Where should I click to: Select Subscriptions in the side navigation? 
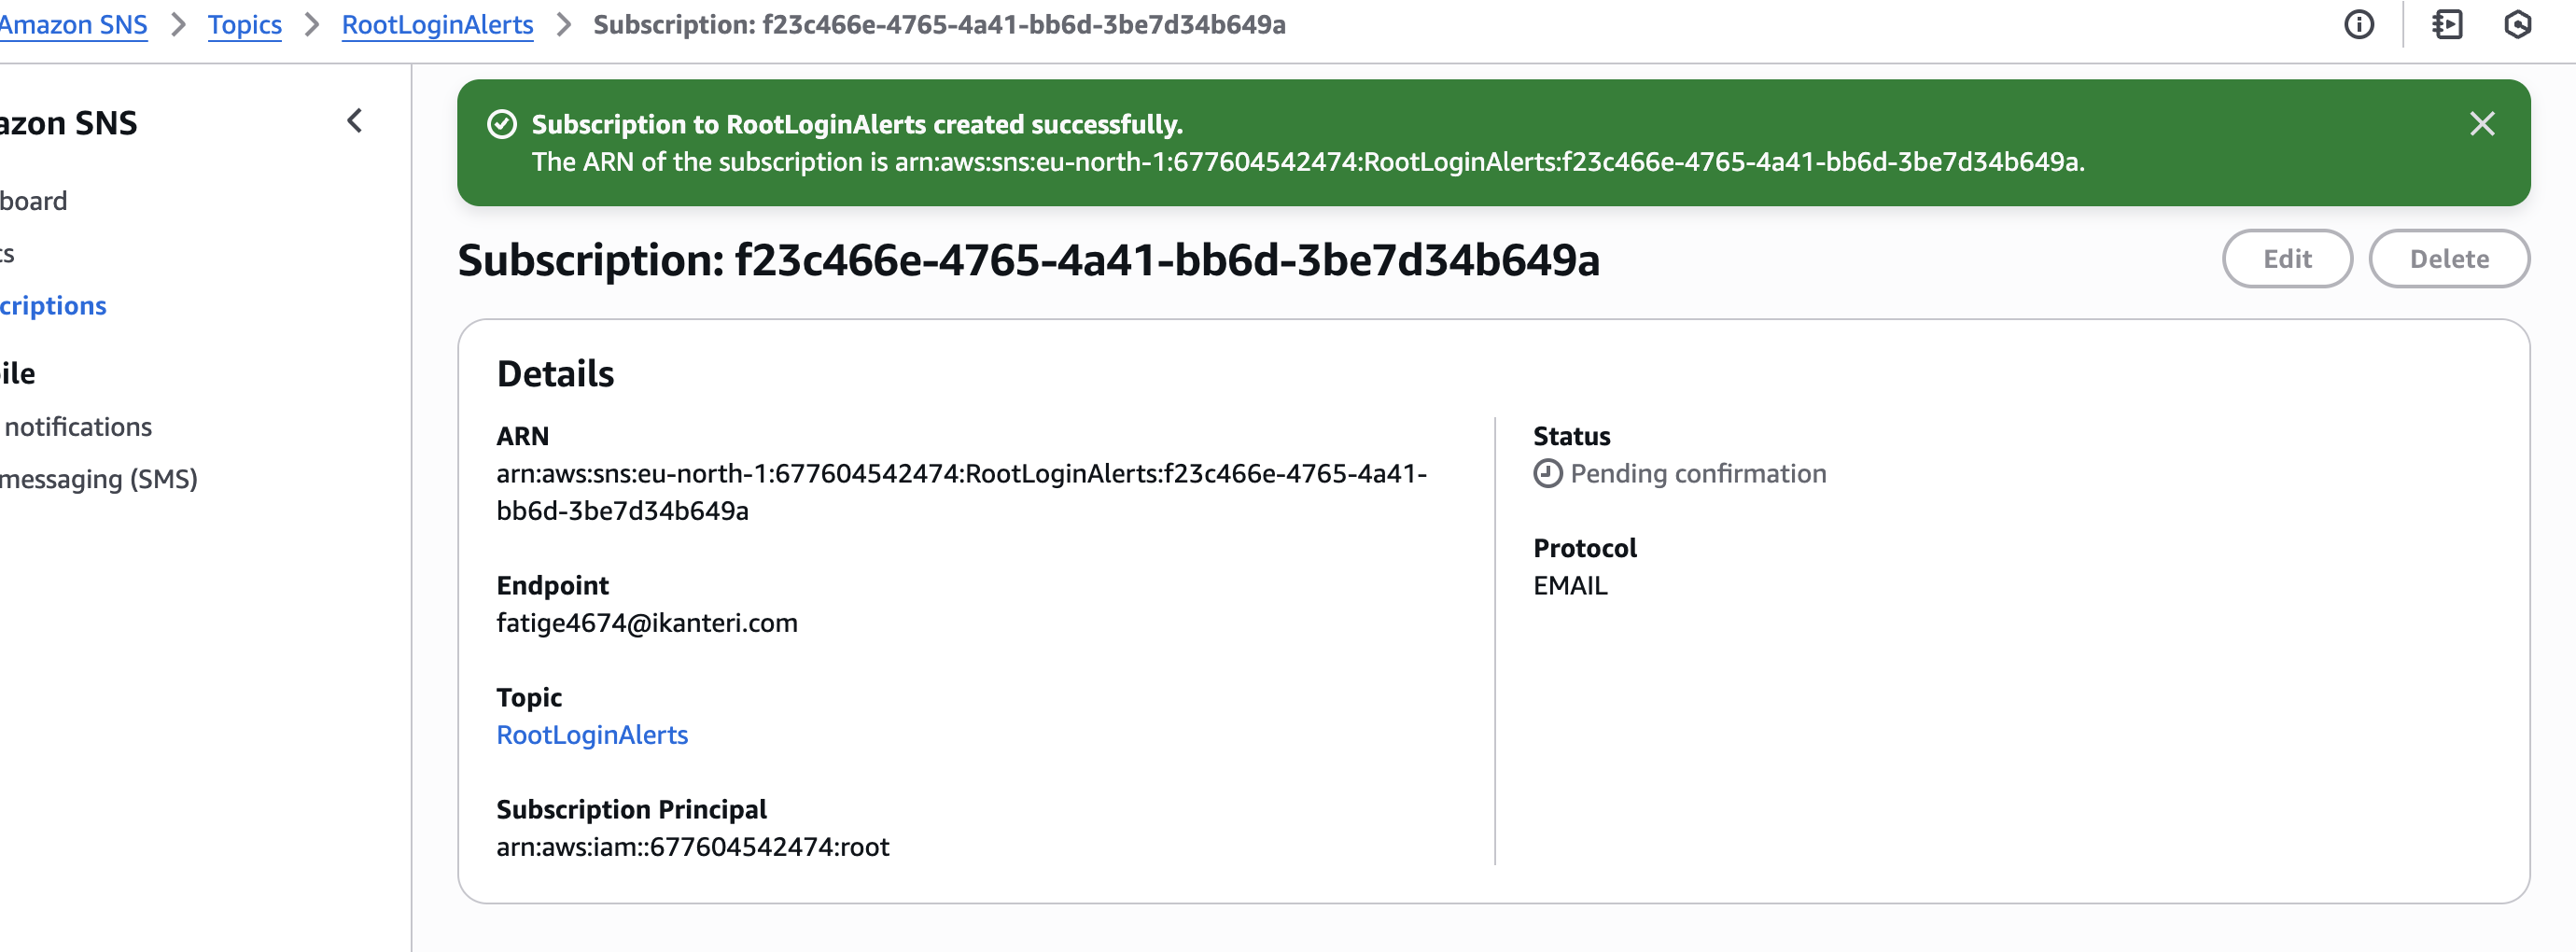[x=53, y=305]
